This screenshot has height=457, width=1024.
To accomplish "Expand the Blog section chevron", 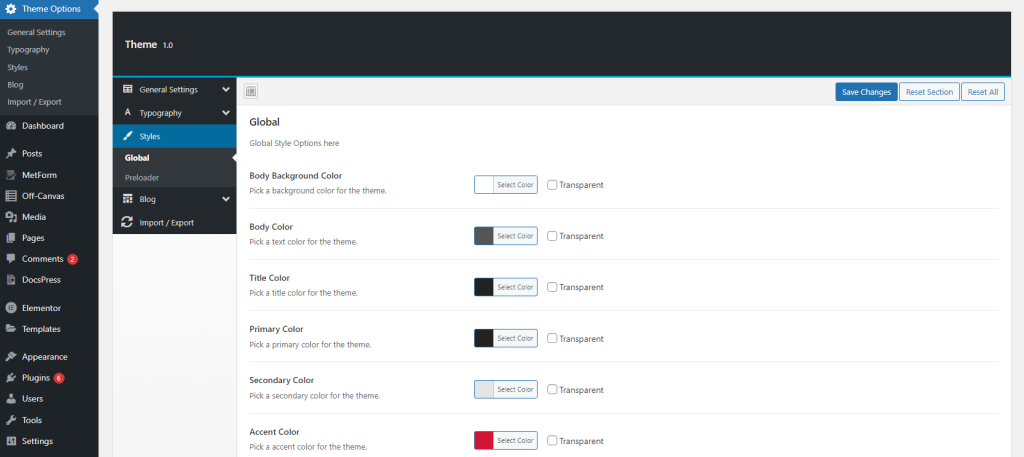I will (x=226, y=199).
